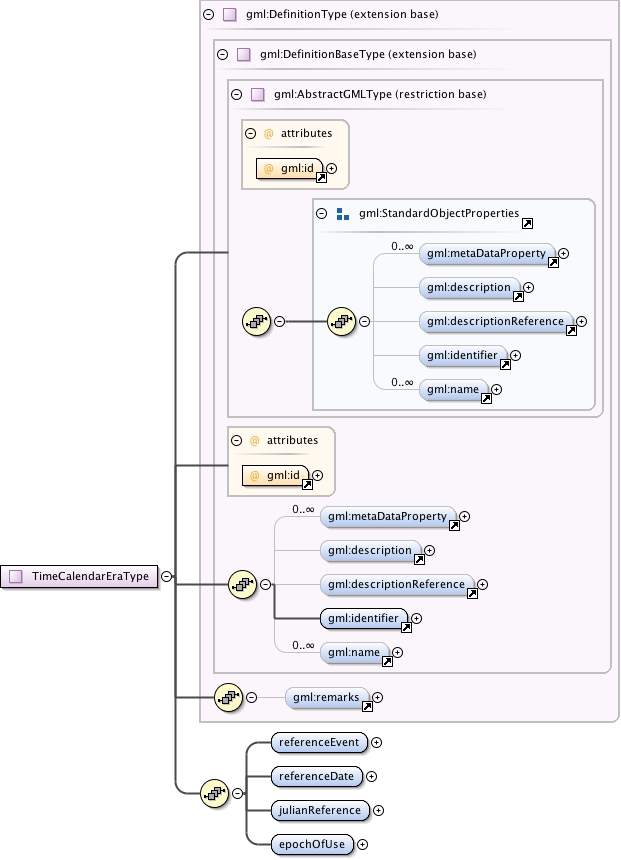Collapse attributes box inside gml:AbstractGMLType
621x860 pixels.
(251, 133)
